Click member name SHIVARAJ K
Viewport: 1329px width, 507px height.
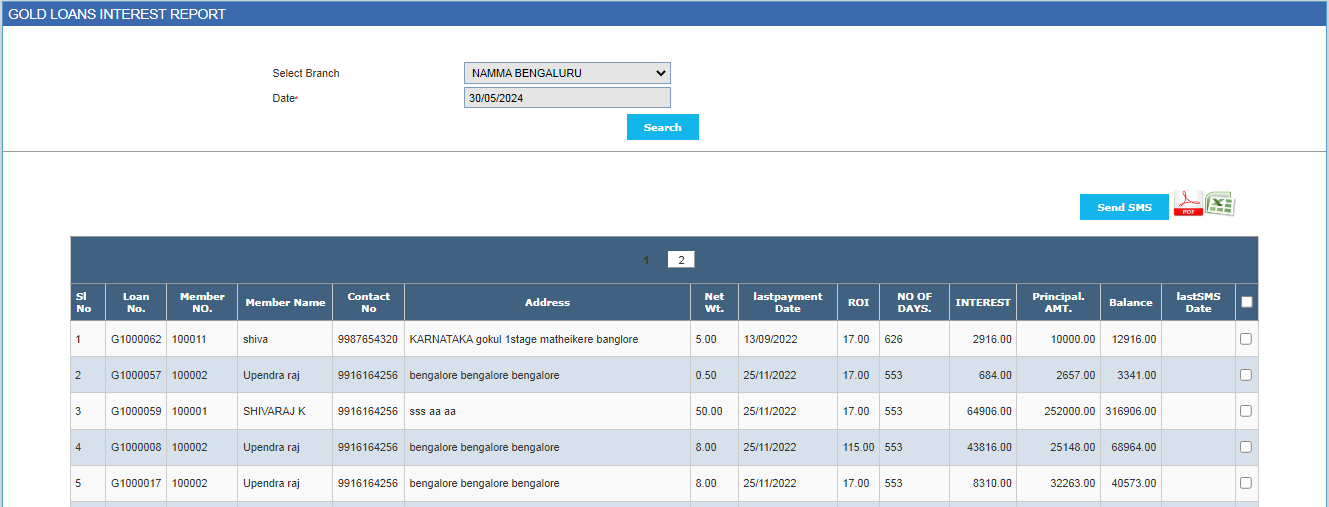274,411
